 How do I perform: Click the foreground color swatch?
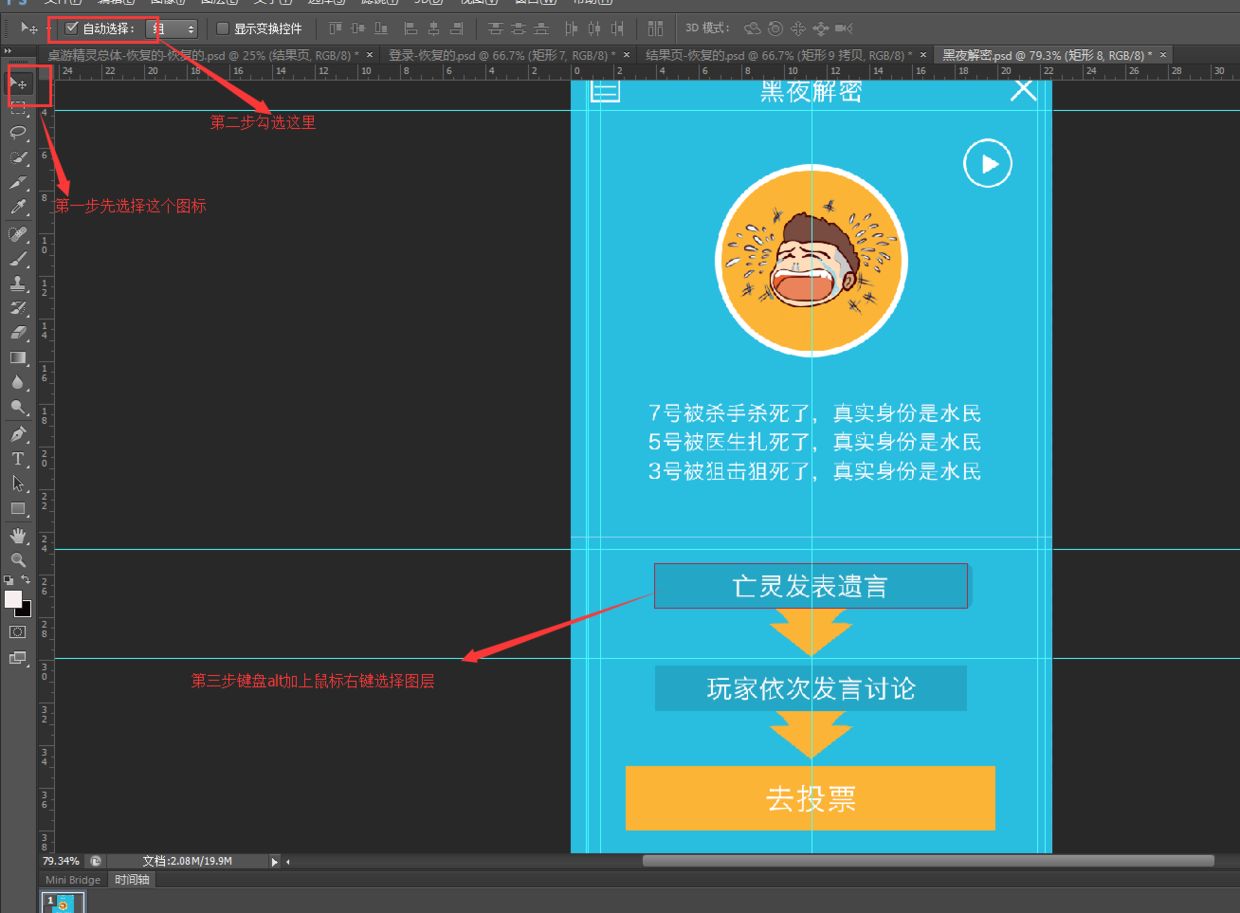pyautogui.click(x=12, y=596)
